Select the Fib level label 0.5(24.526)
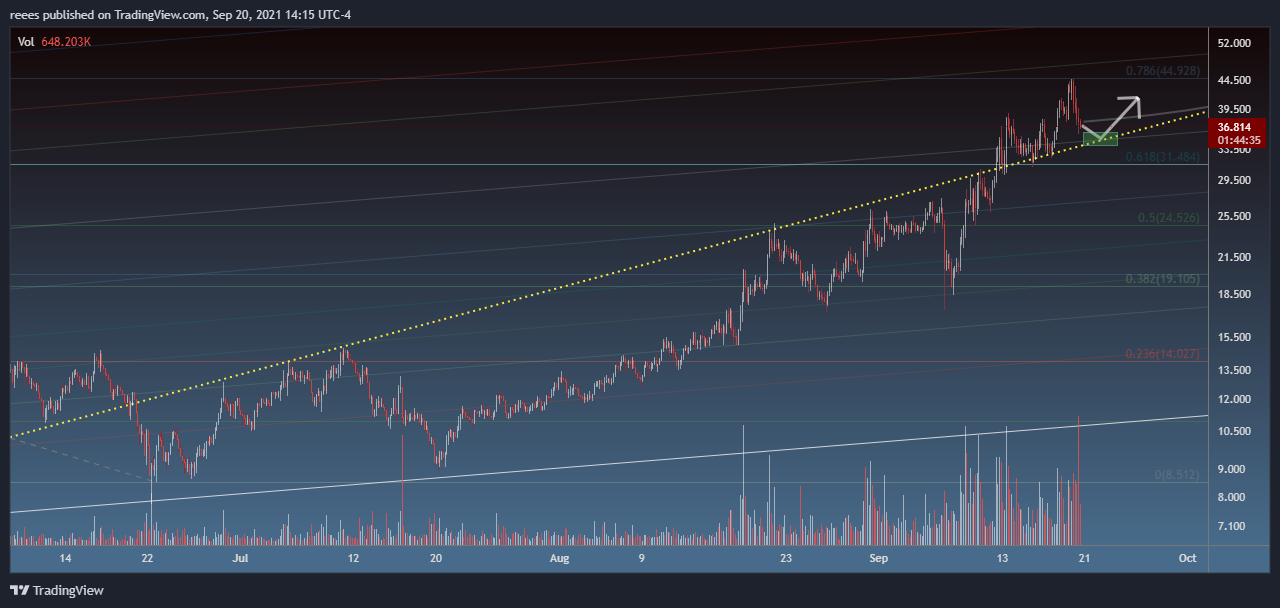 click(x=1168, y=218)
